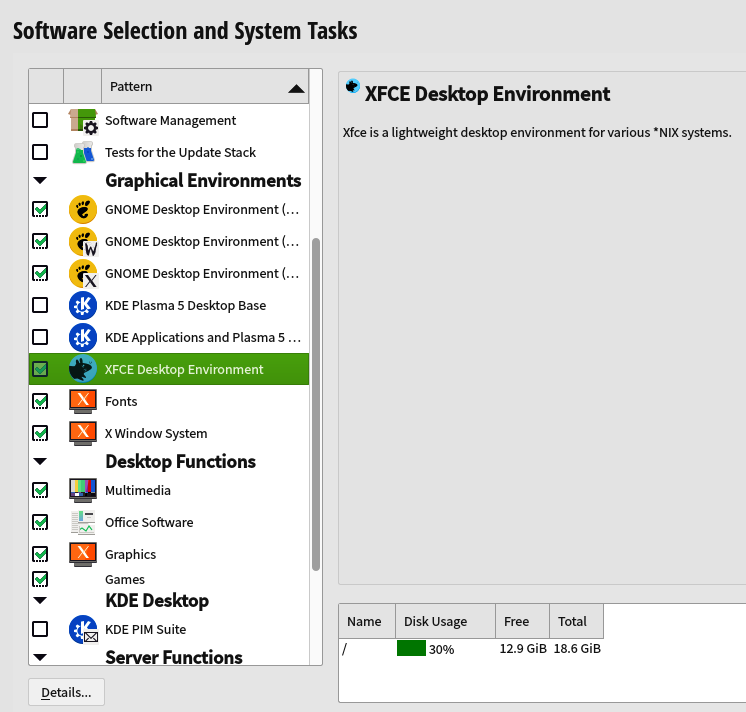
Task: Click the 'Graphical Environments' group heading
Action: click(x=203, y=181)
